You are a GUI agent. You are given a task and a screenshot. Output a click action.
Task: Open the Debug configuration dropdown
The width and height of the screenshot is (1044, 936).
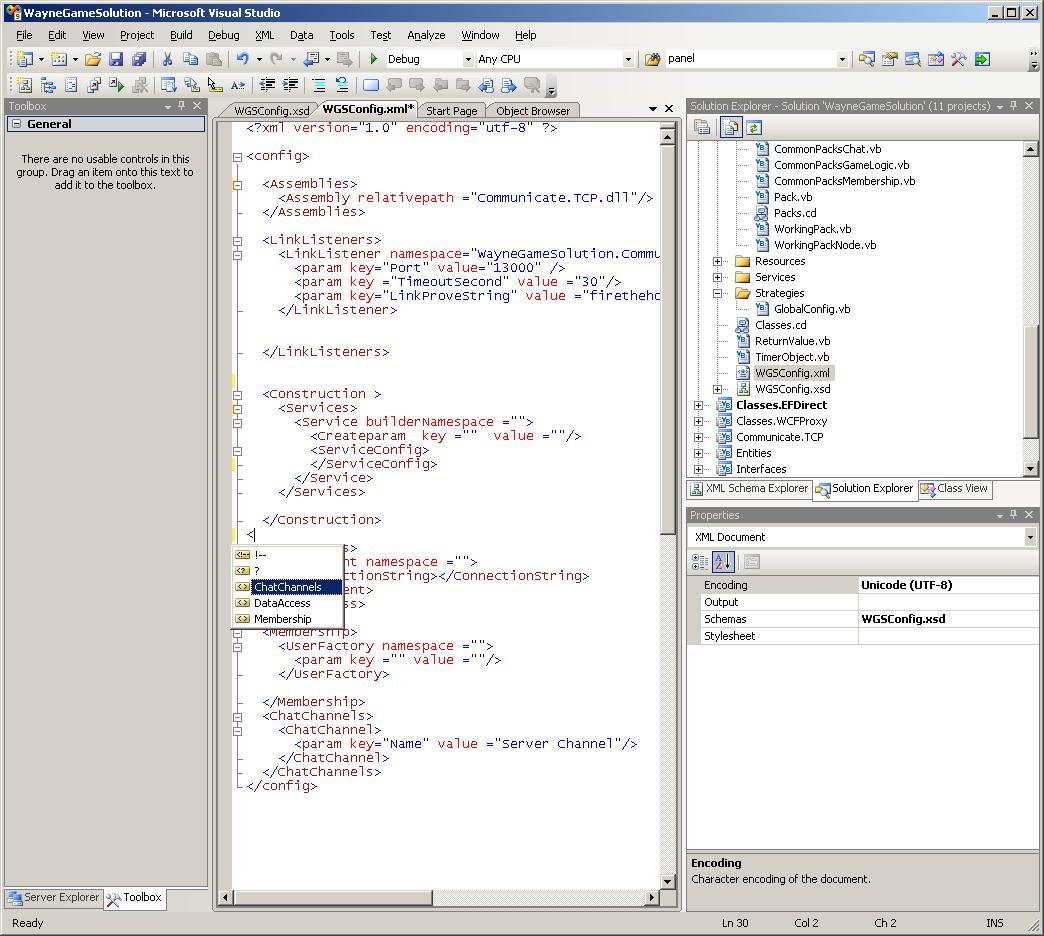(468, 59)
